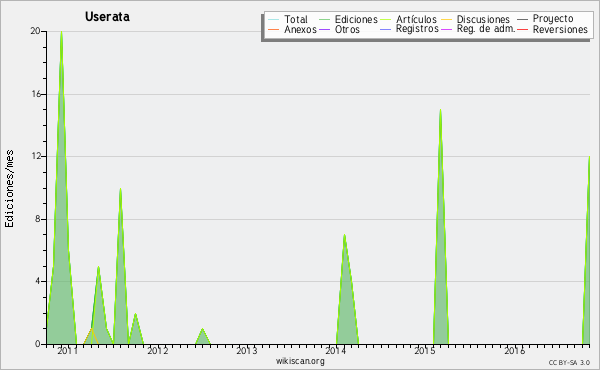The width and height of the screenshot is (600, 370).
Task: Click the chart title 'Userata'
Action: click(107, 17)
